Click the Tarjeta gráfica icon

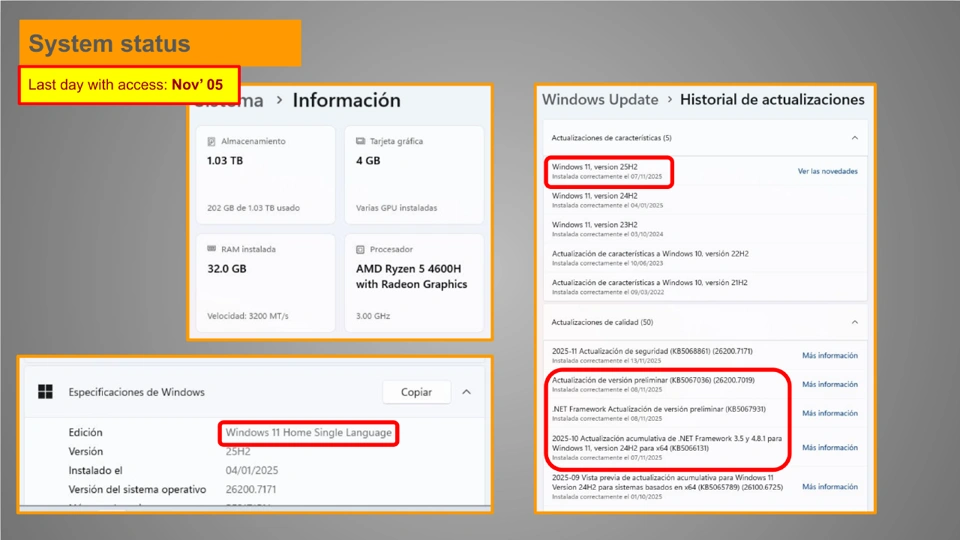(360, 141)
